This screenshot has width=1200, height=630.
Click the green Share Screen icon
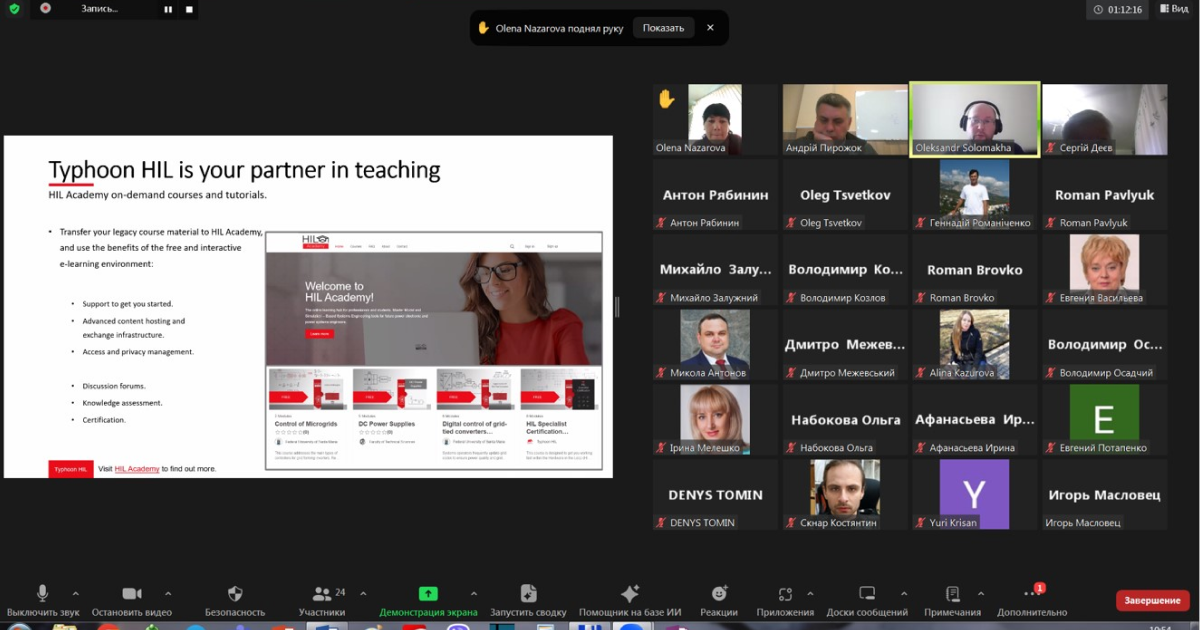pyautogui.click(x=428, y=594)
